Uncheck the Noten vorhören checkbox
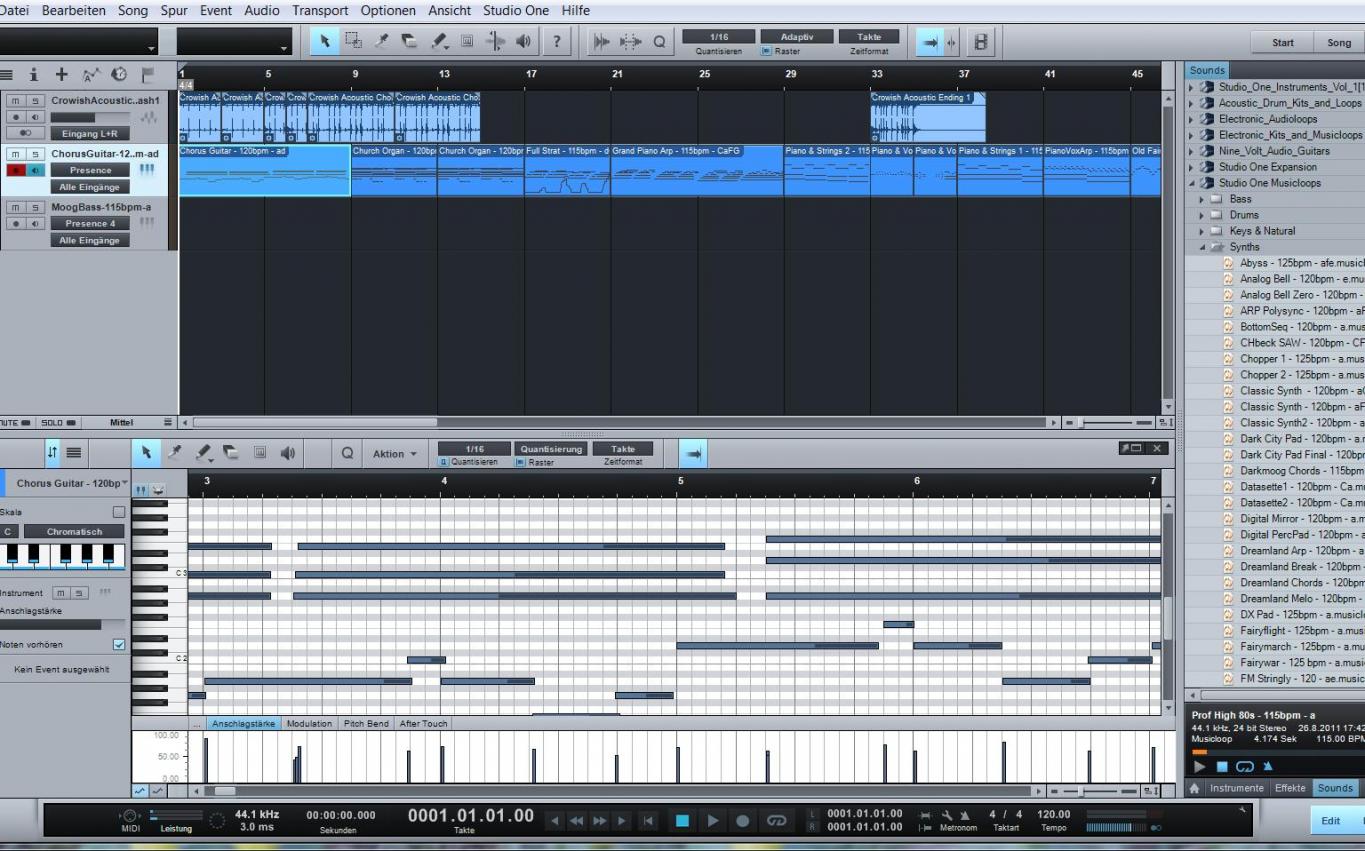The height and width of the screenshot is (851, 1365). coord(119,645)
